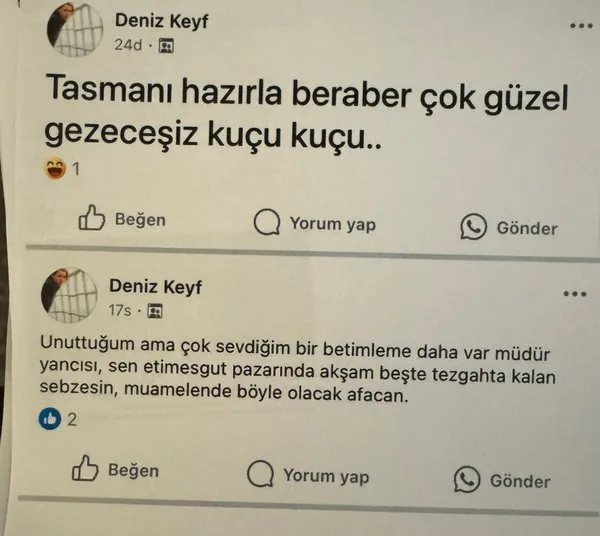Like the first post with Beğen
This screenshot has height=536, width=600.
point(122,218)
